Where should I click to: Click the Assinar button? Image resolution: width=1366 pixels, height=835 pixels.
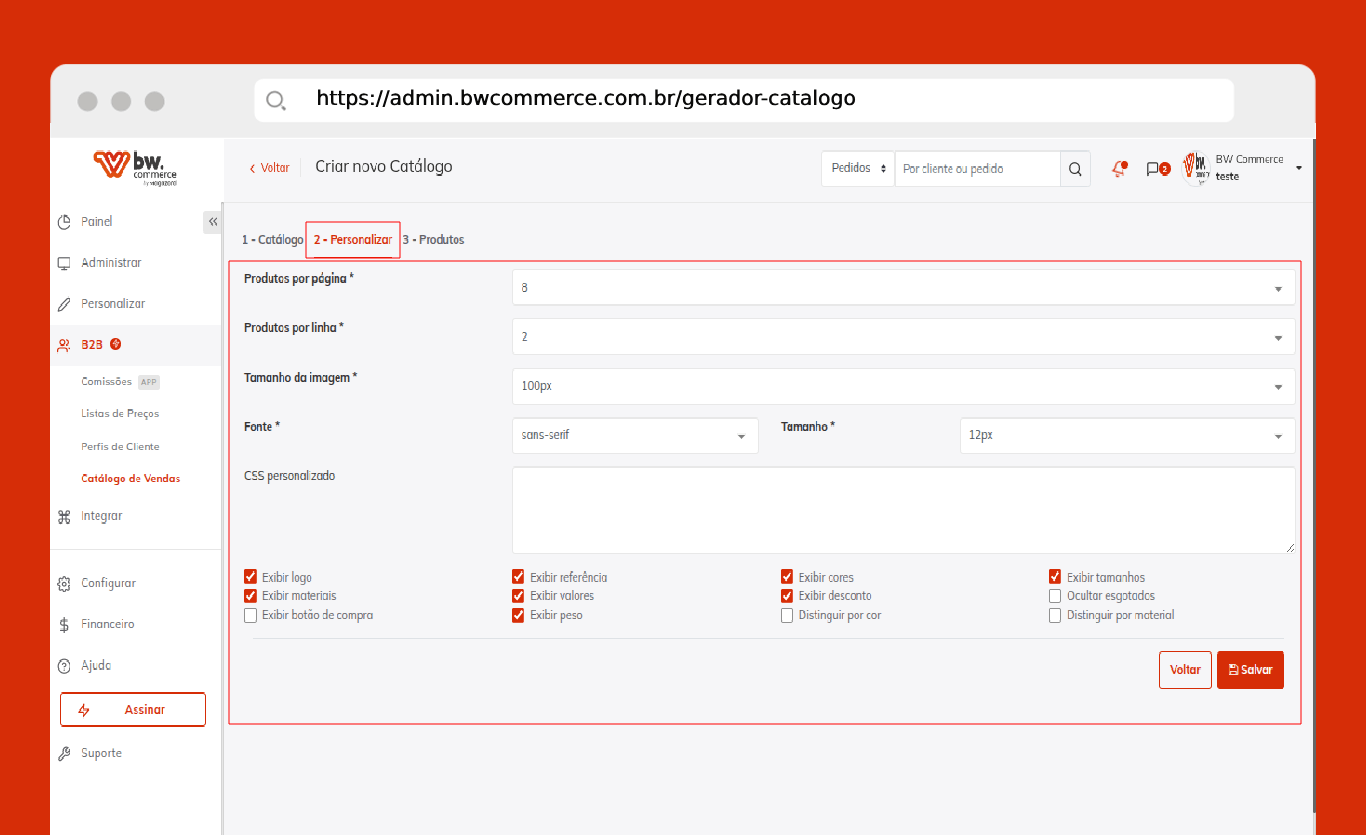click(133, 710)
